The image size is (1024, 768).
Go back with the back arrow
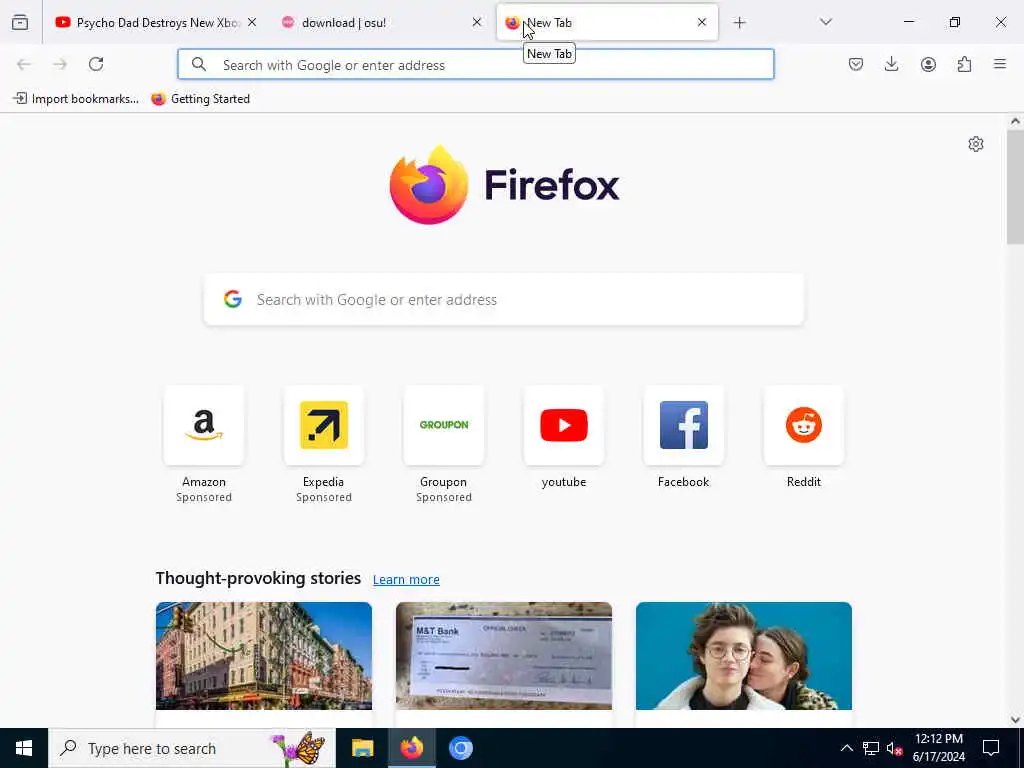click(24, 64)
